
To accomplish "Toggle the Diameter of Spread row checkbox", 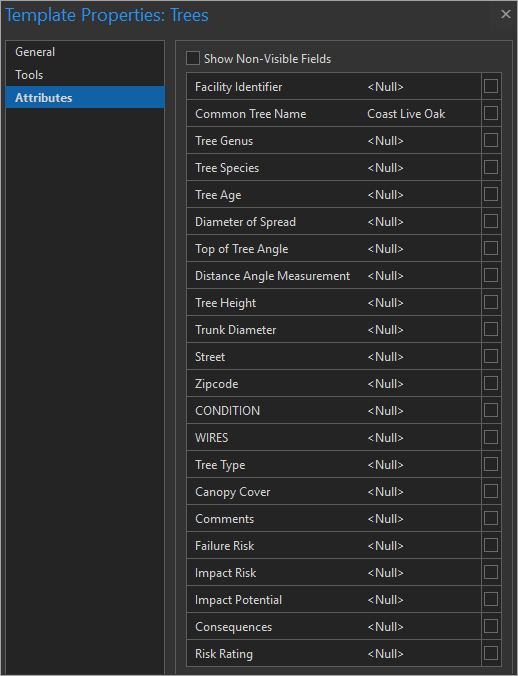I will (491, 221).
